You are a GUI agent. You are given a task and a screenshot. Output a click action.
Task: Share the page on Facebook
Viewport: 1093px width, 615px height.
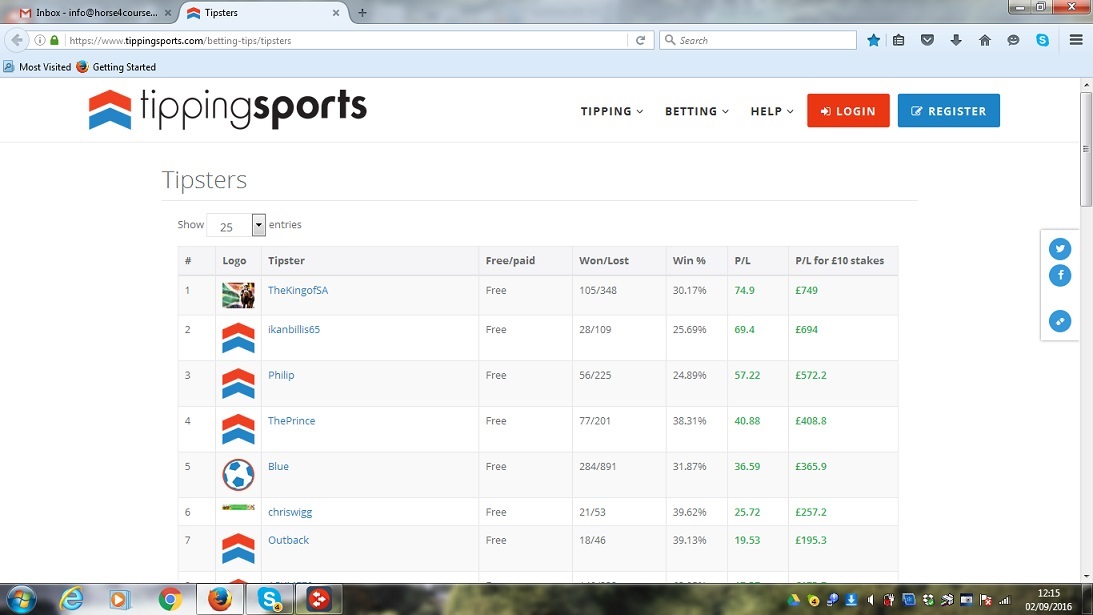[1060, 275]
